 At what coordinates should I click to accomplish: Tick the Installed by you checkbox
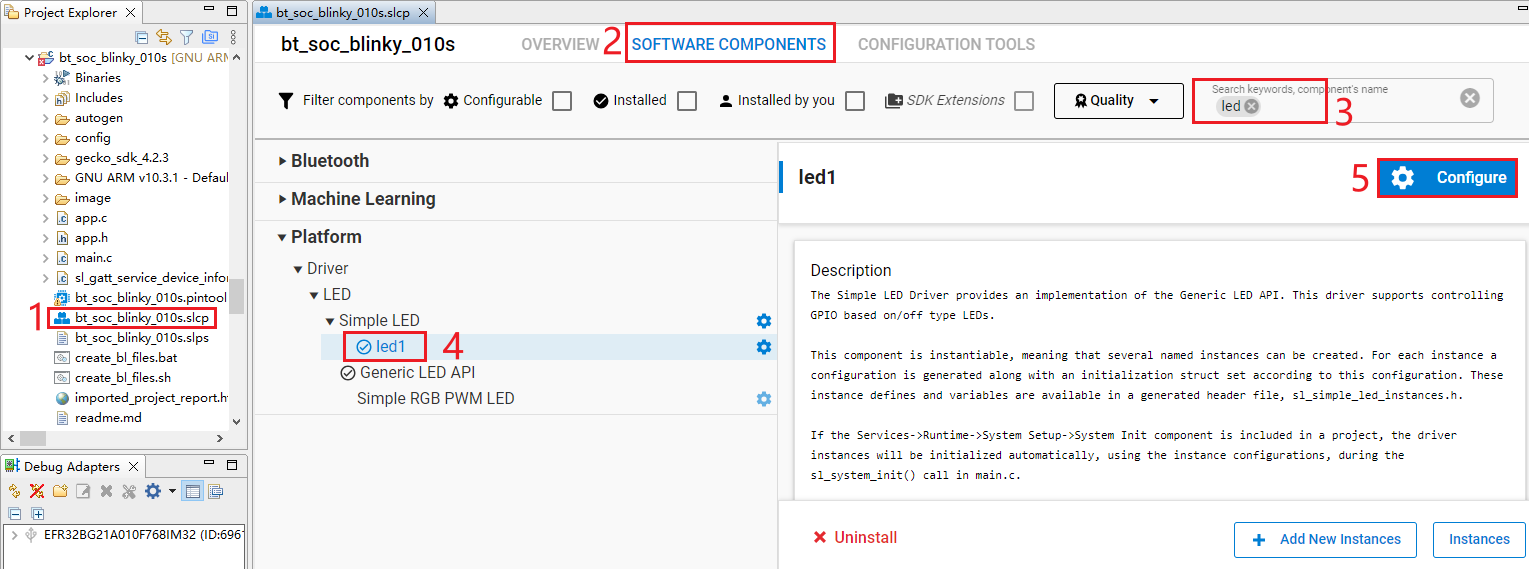pos(855,101)
